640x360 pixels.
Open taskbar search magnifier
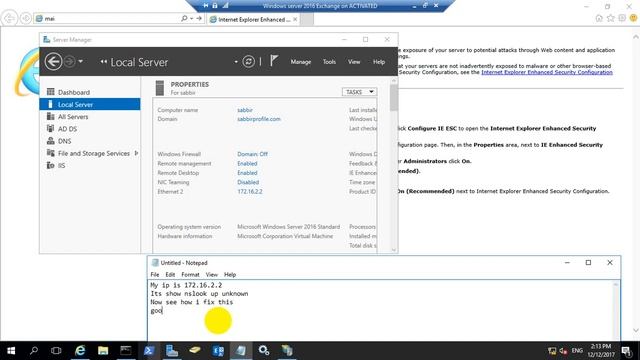[34, 351]
